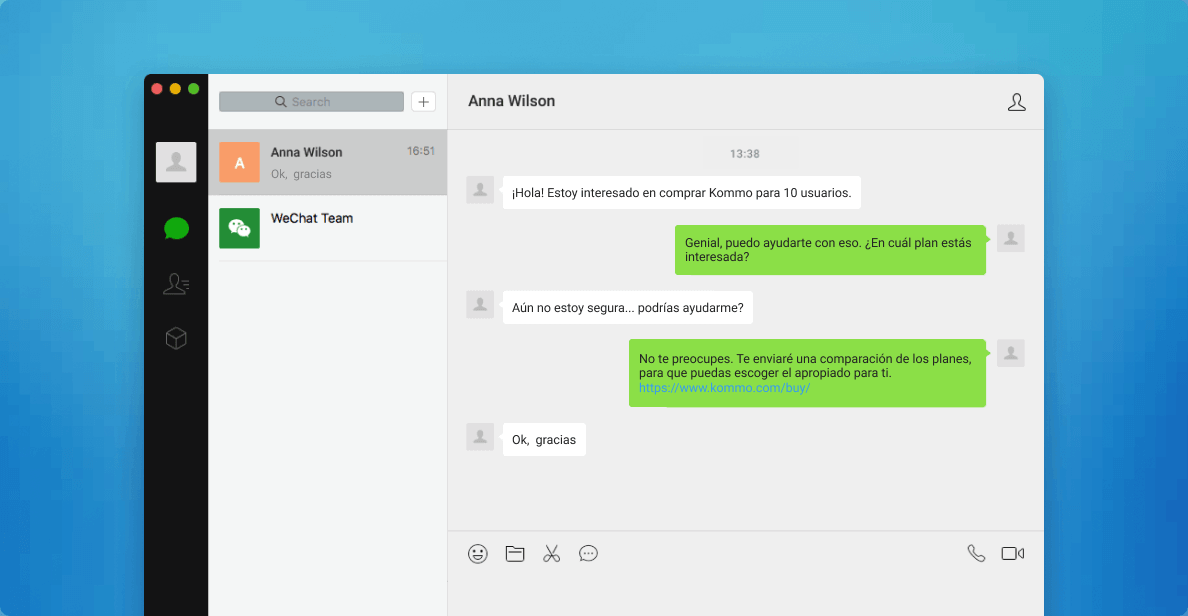This screenshot has height=616, width=1188.
Task: Open the kommo.com/buy link
Action: point(724,388)
